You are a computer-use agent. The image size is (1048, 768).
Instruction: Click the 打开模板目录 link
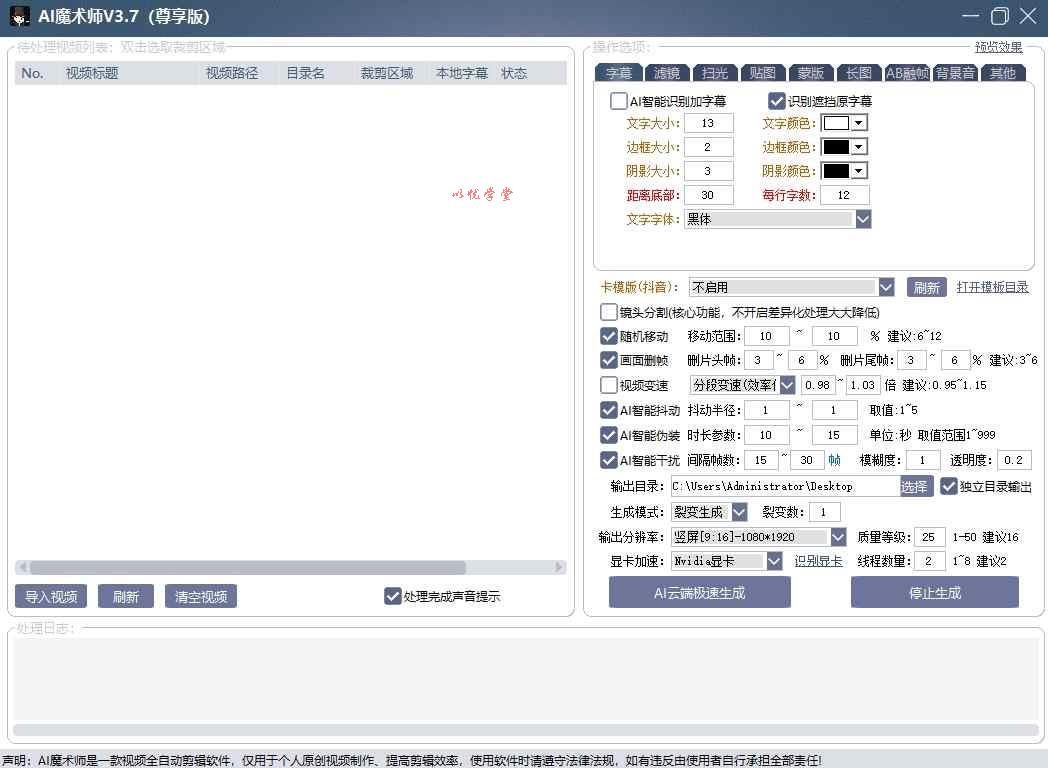(x=992, y=287)
